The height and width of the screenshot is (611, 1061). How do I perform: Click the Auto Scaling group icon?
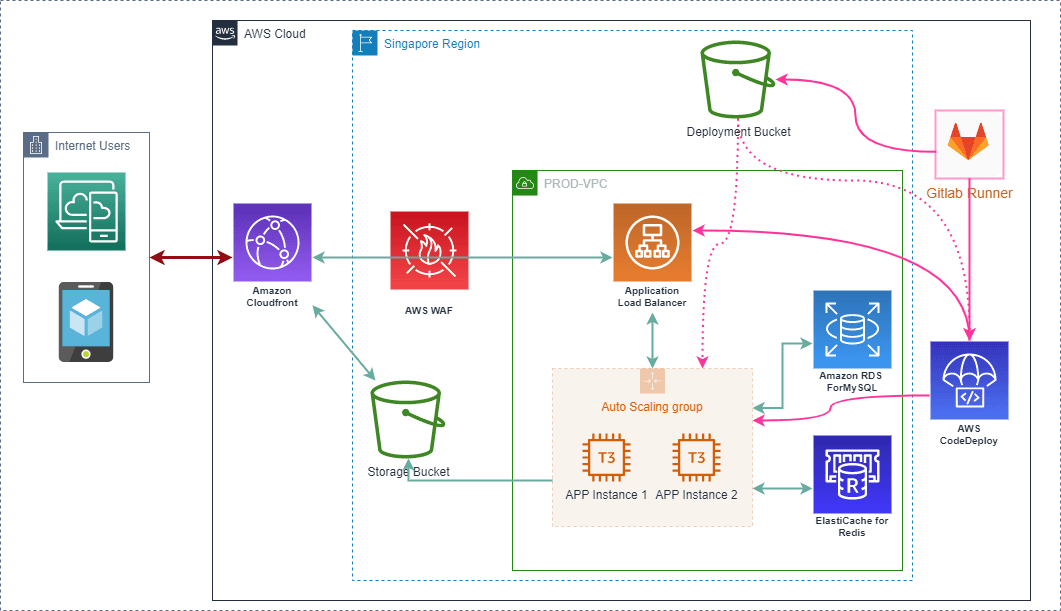652,381
